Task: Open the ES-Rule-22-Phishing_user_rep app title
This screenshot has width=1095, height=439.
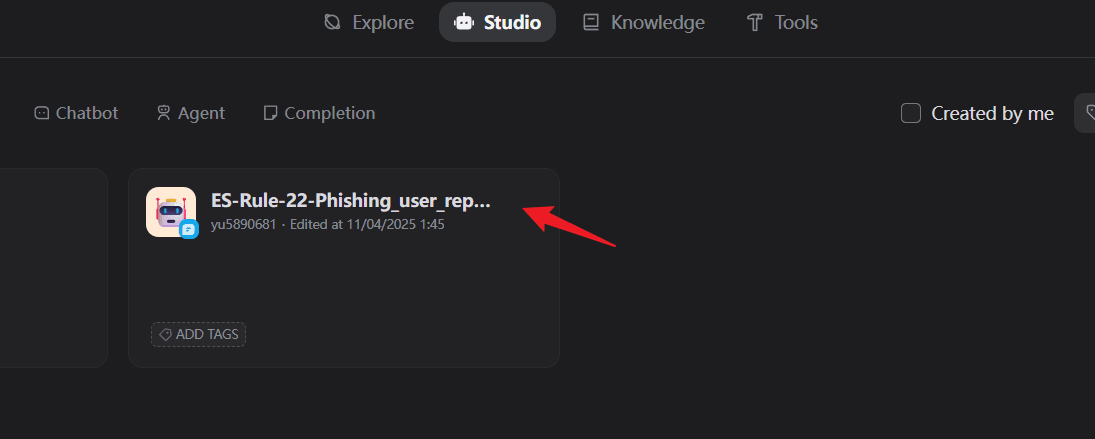Action: coord(351,200)
